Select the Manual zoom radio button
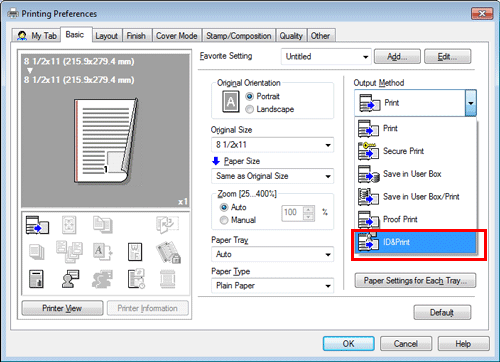The width and height of the screenshot is (500, 362). click(224, 220)
